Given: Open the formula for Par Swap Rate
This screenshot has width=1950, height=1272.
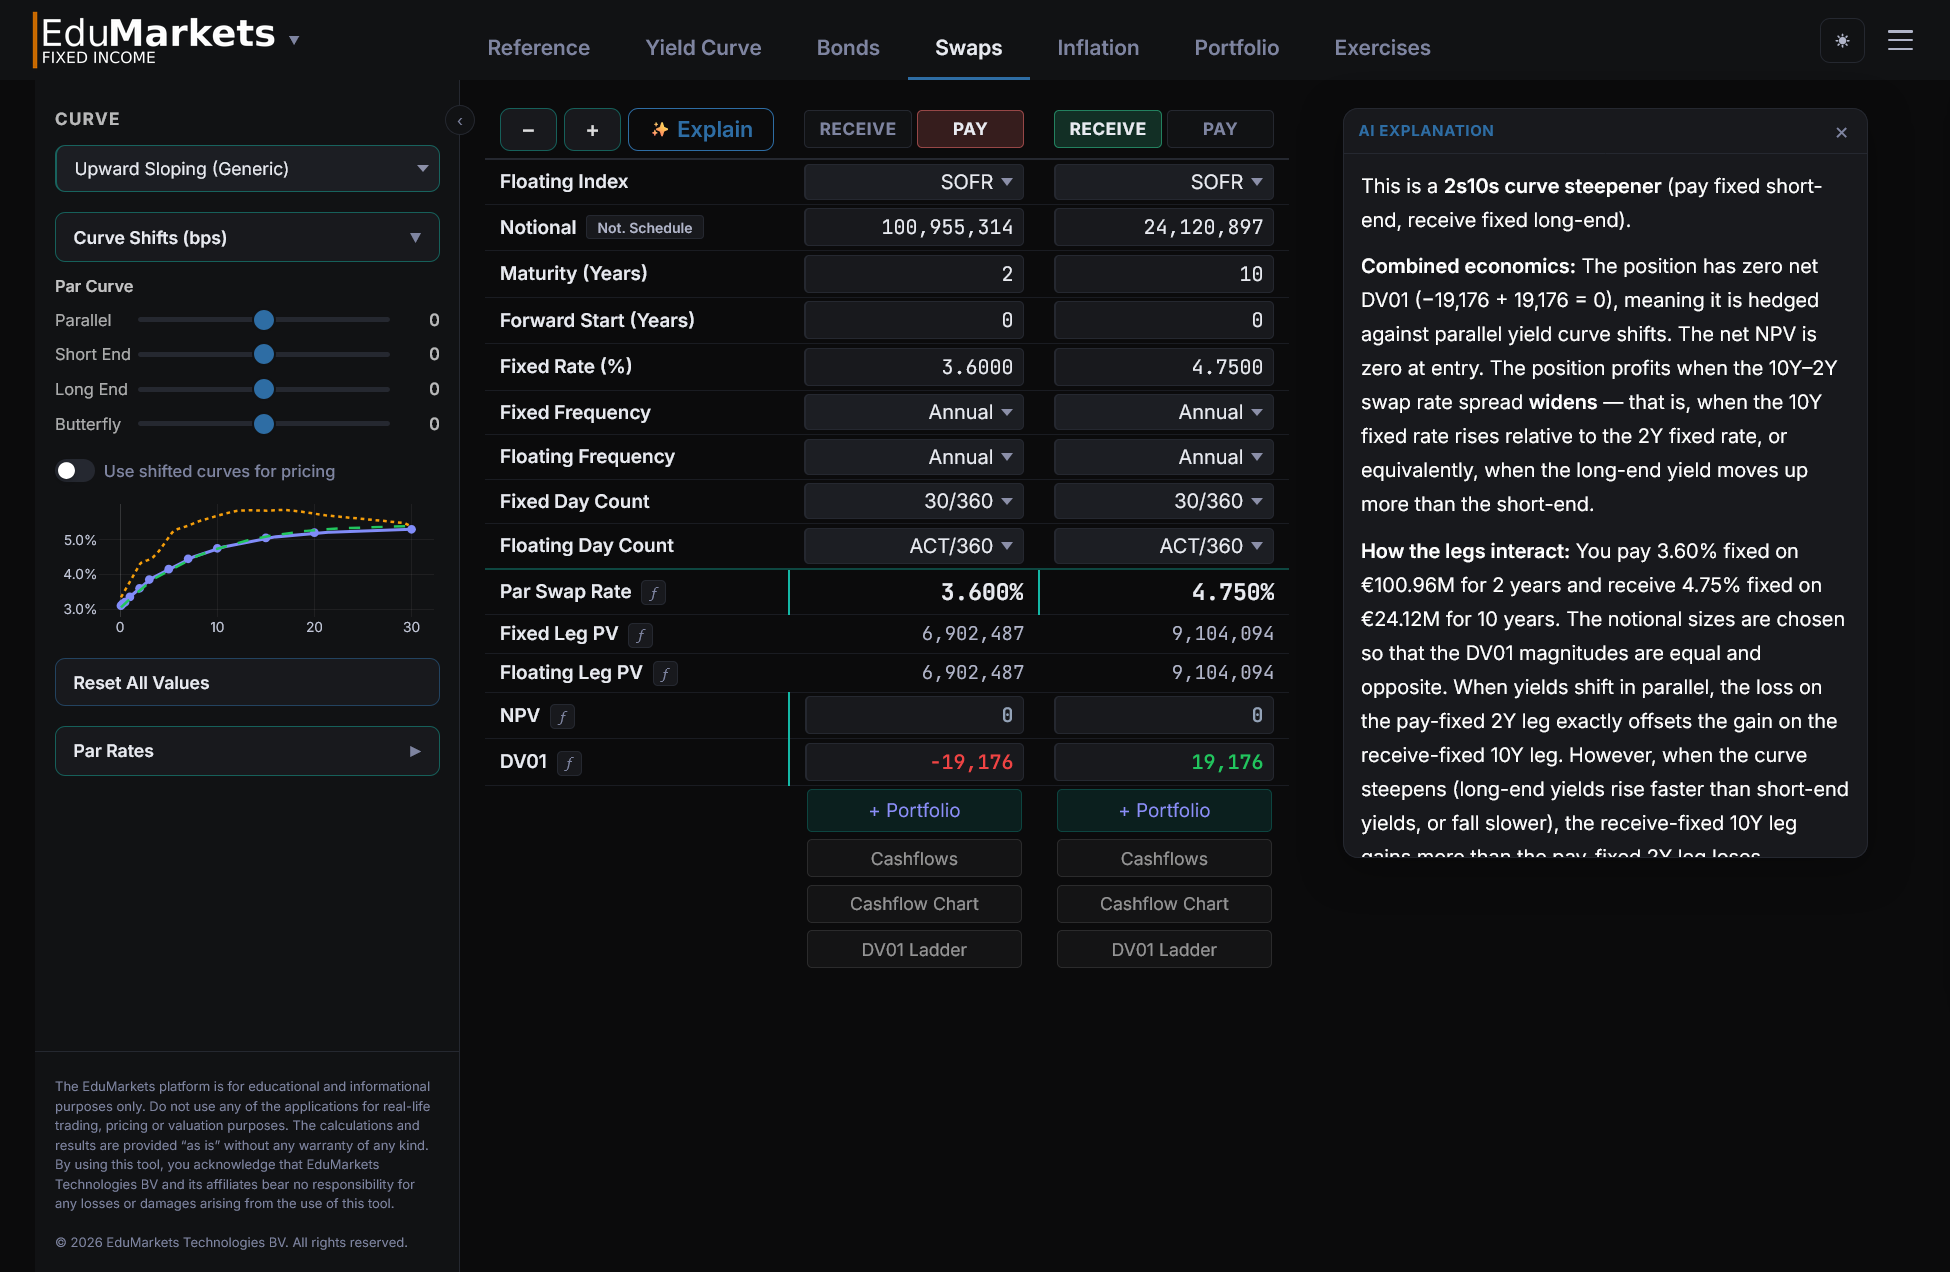Looking at the screenshot, I should click(x=653, y=592).
